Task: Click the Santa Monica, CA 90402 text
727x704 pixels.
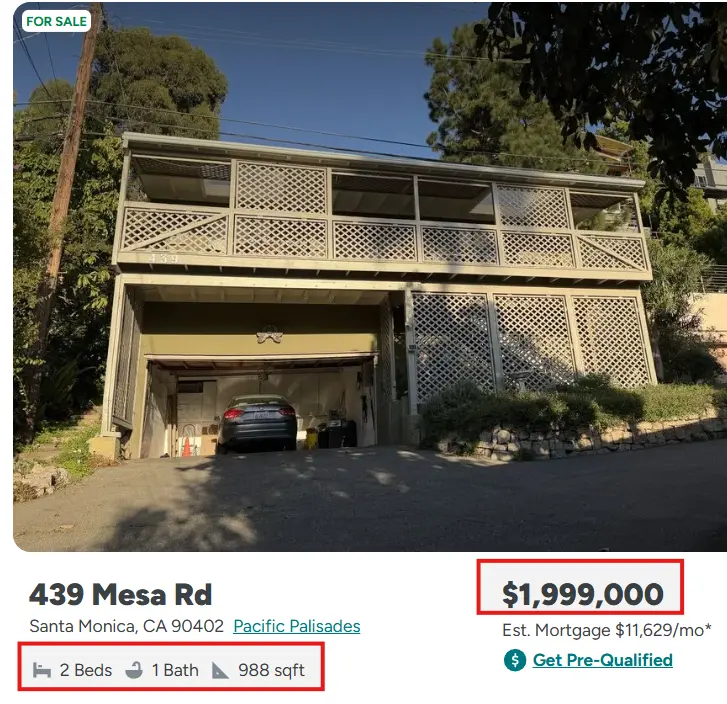Action: 126,627
